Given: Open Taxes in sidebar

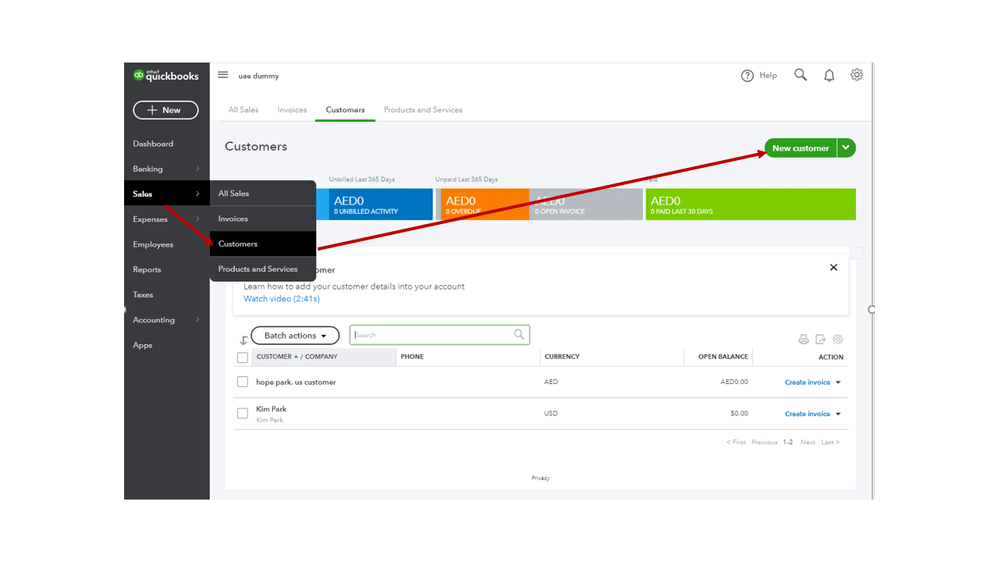Looking at the screenshot, I should [x=143, y=294].
